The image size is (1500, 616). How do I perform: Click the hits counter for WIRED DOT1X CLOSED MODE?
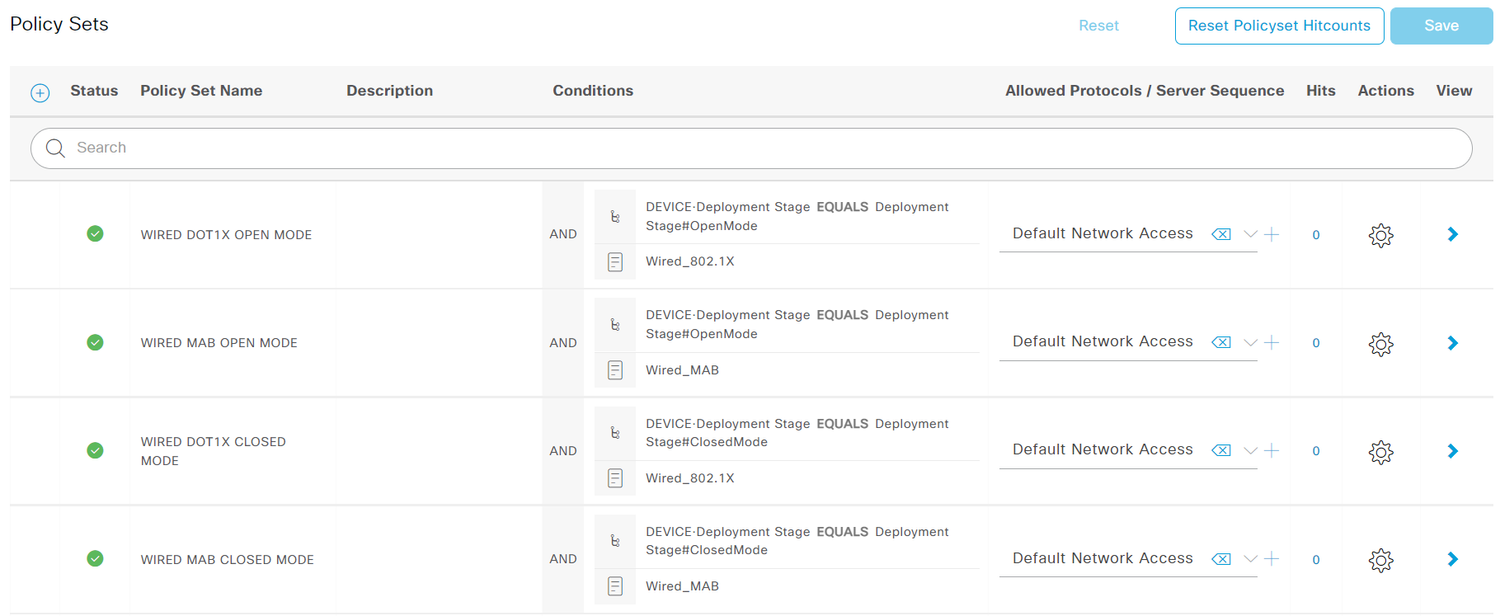point(1316,451)
